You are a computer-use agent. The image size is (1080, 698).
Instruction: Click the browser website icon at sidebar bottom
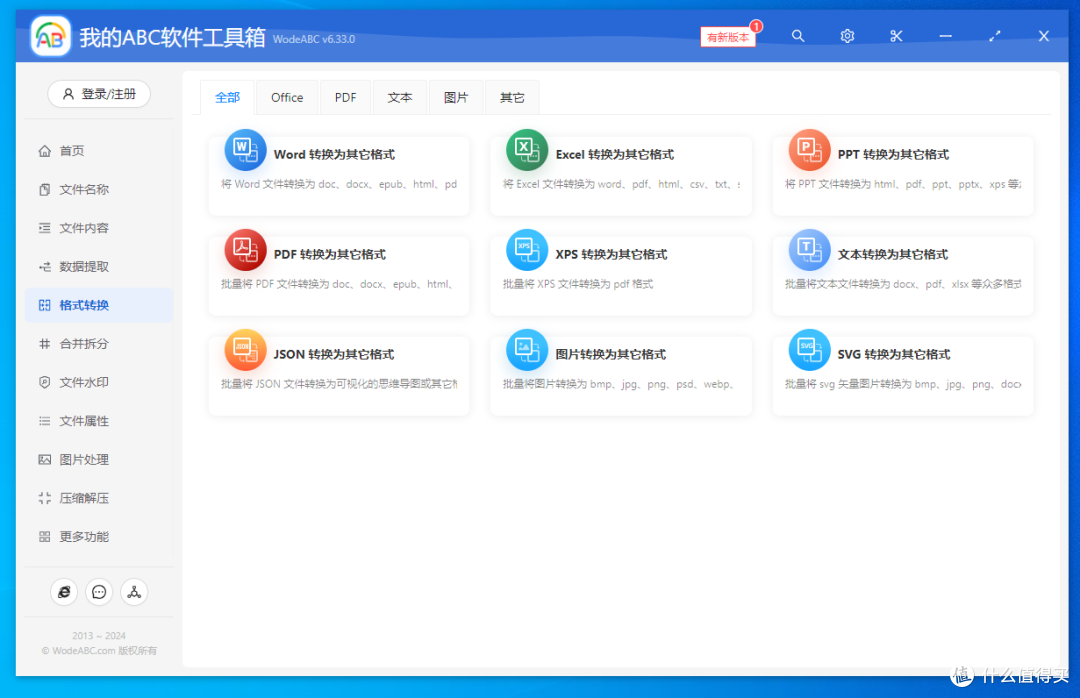pos(64,592)
